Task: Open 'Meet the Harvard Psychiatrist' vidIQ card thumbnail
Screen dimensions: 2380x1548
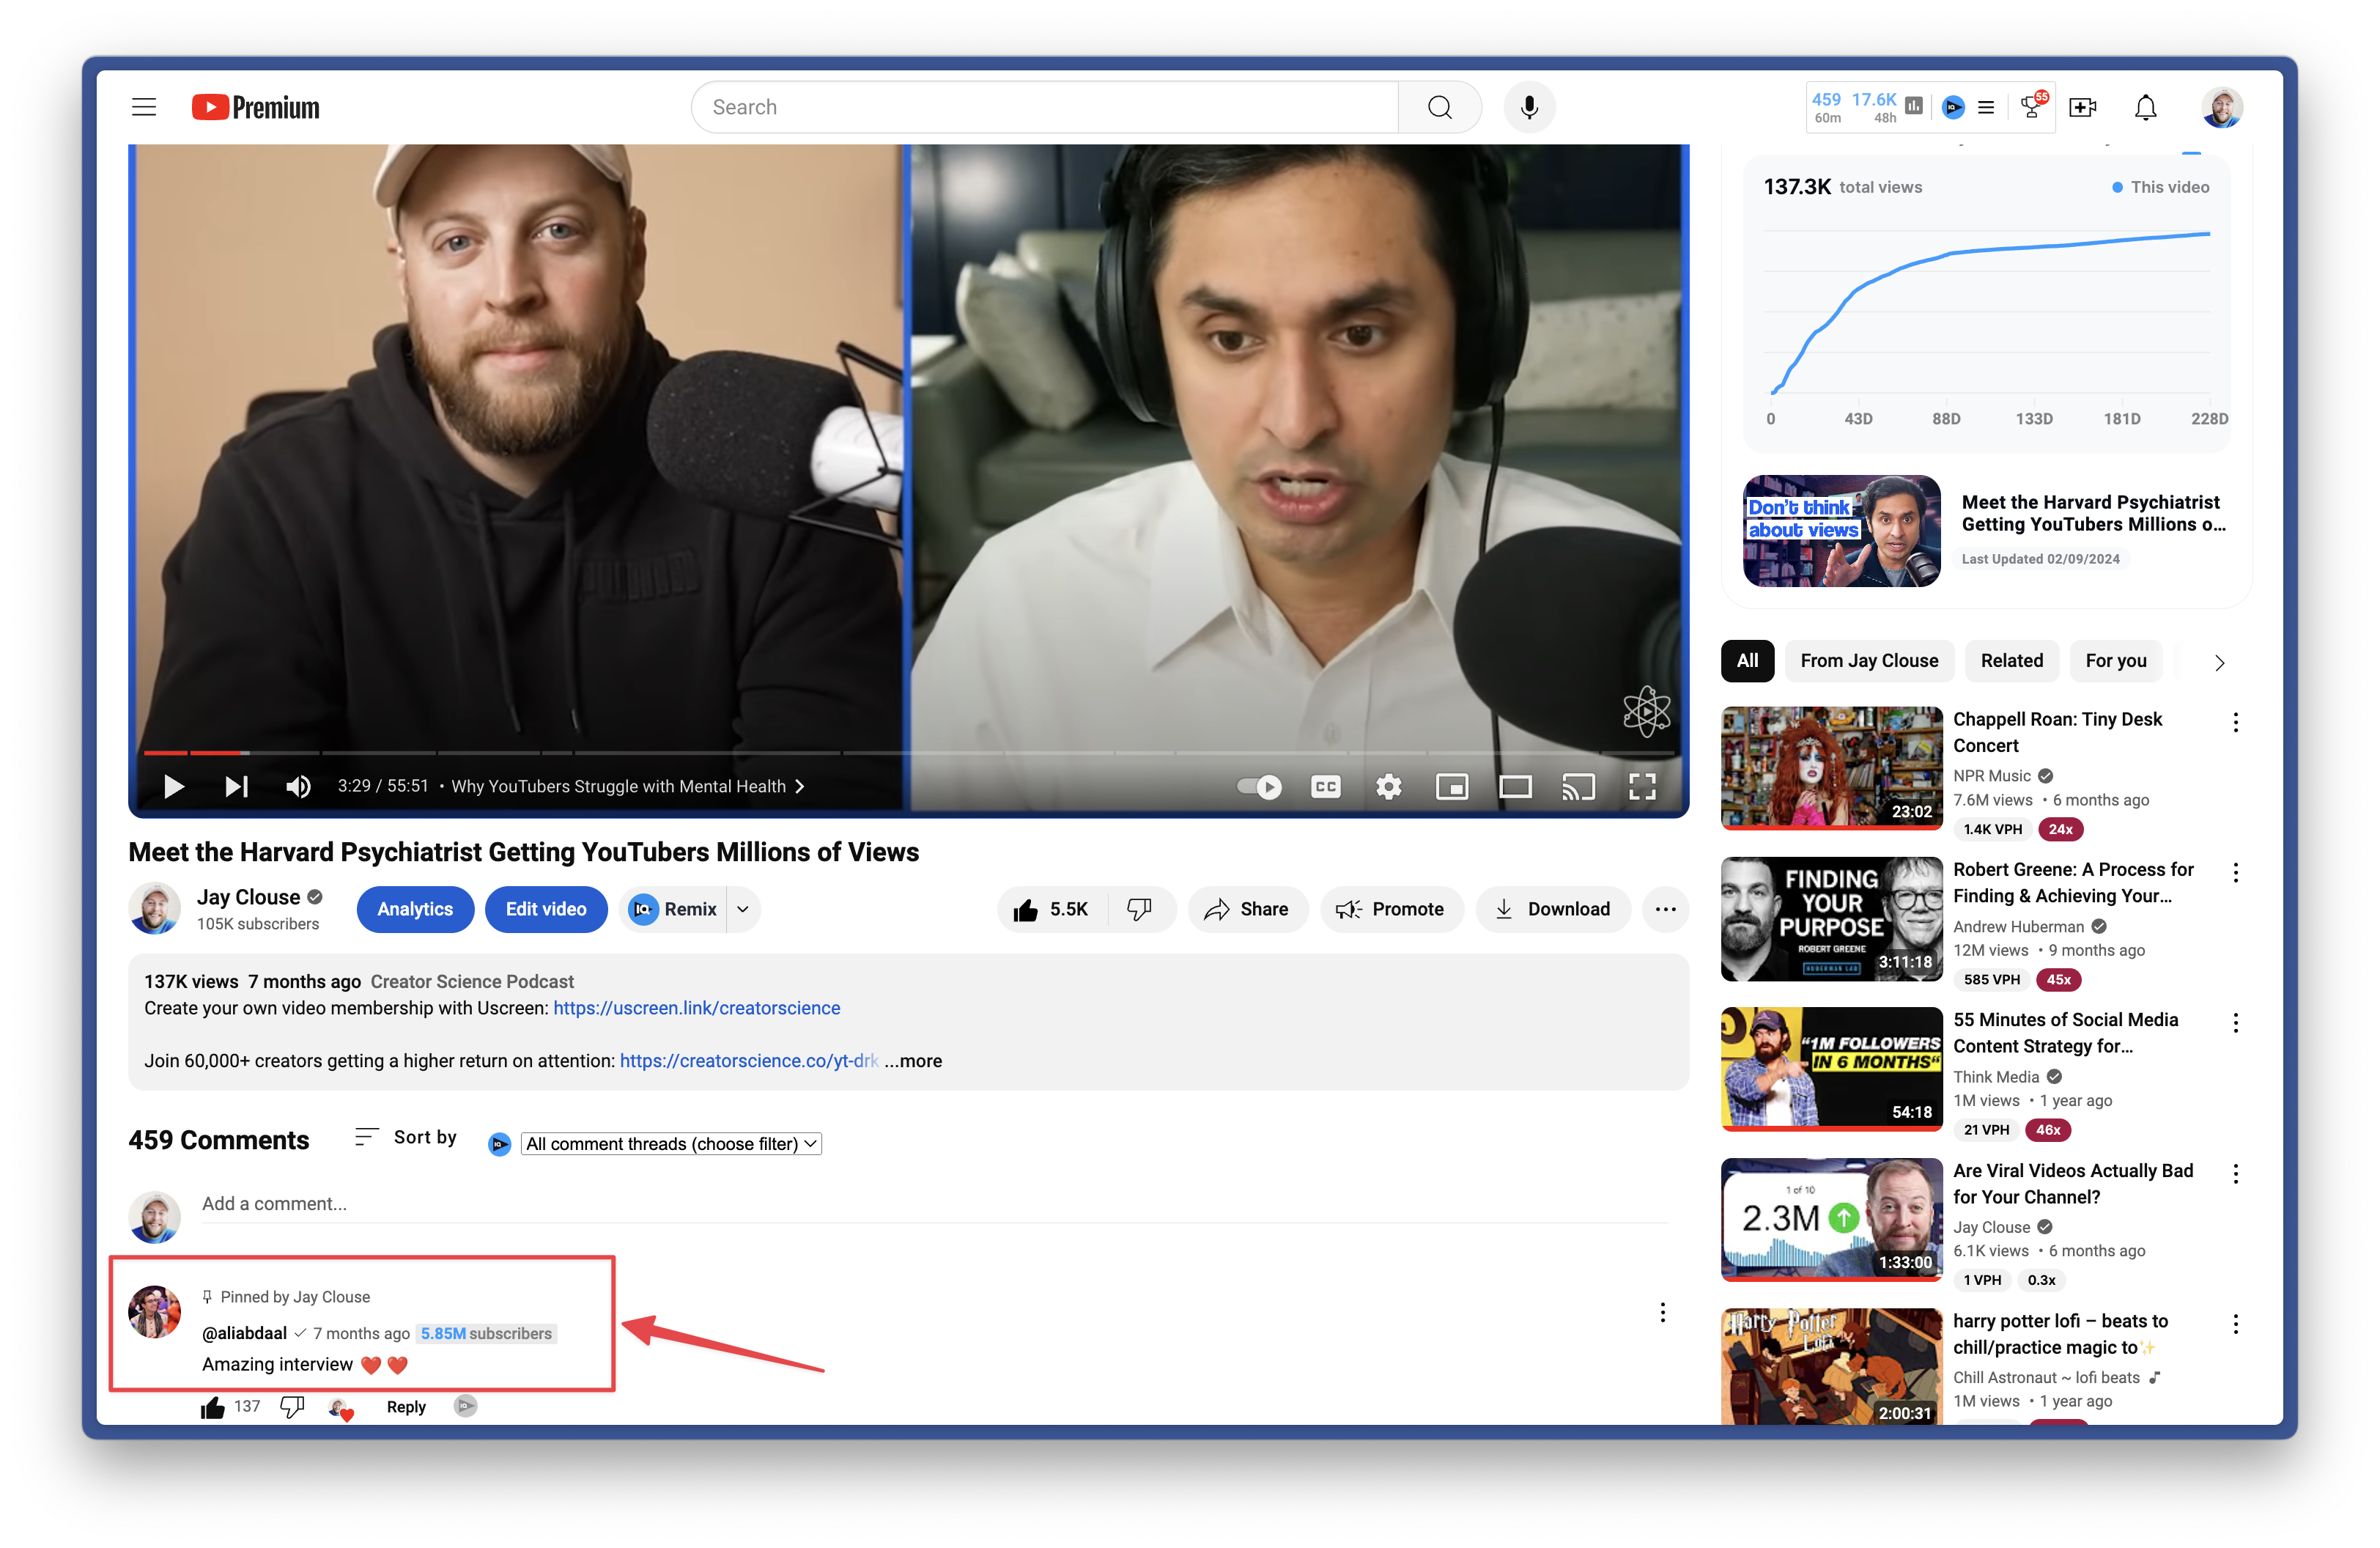Action: pyautogui.click(x=1841, y=531)
